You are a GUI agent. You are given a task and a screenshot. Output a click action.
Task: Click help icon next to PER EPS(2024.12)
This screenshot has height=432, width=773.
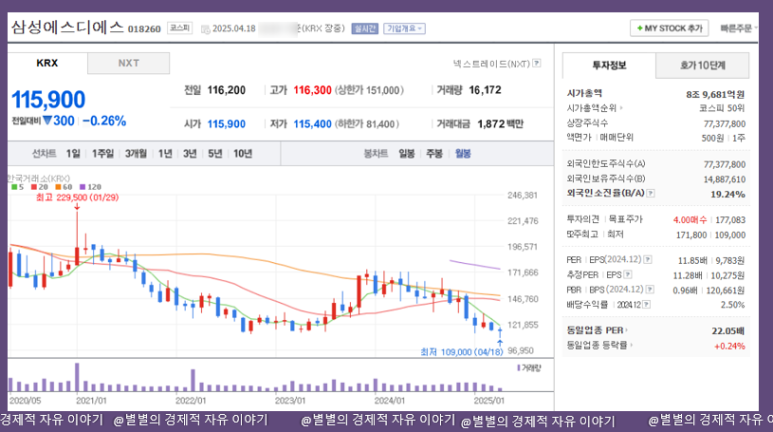[x=648, y=259]
